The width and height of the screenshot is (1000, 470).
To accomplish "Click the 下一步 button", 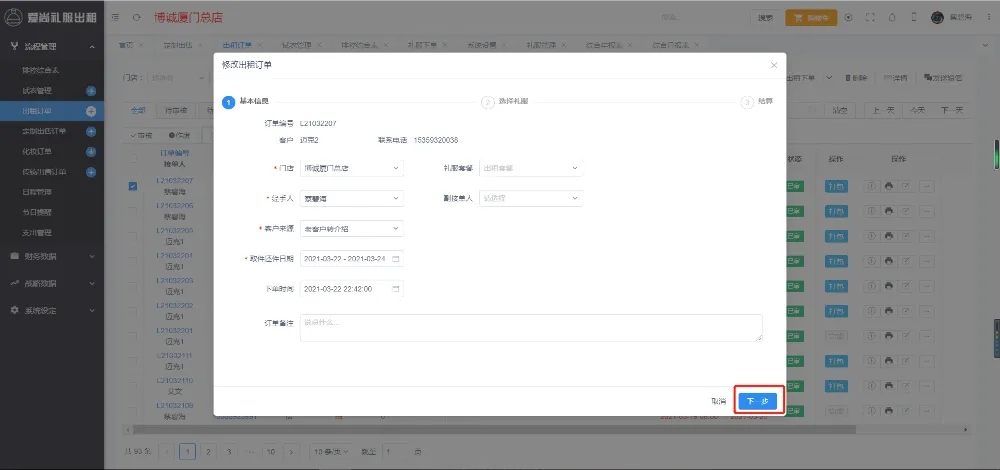I will [758, 401].
